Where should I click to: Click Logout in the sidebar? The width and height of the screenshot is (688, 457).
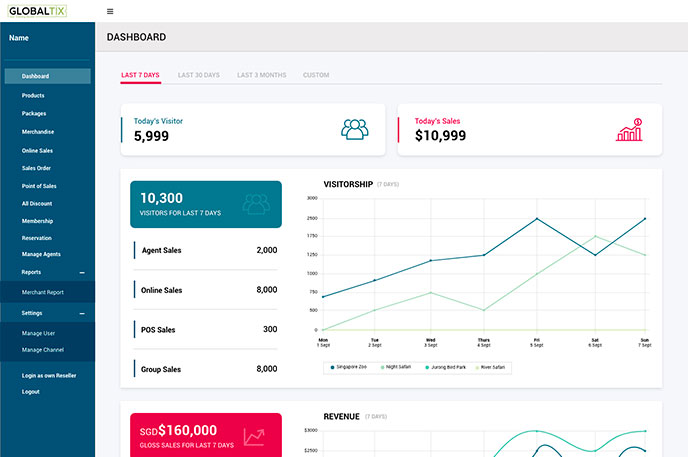[x=31, y=392]
